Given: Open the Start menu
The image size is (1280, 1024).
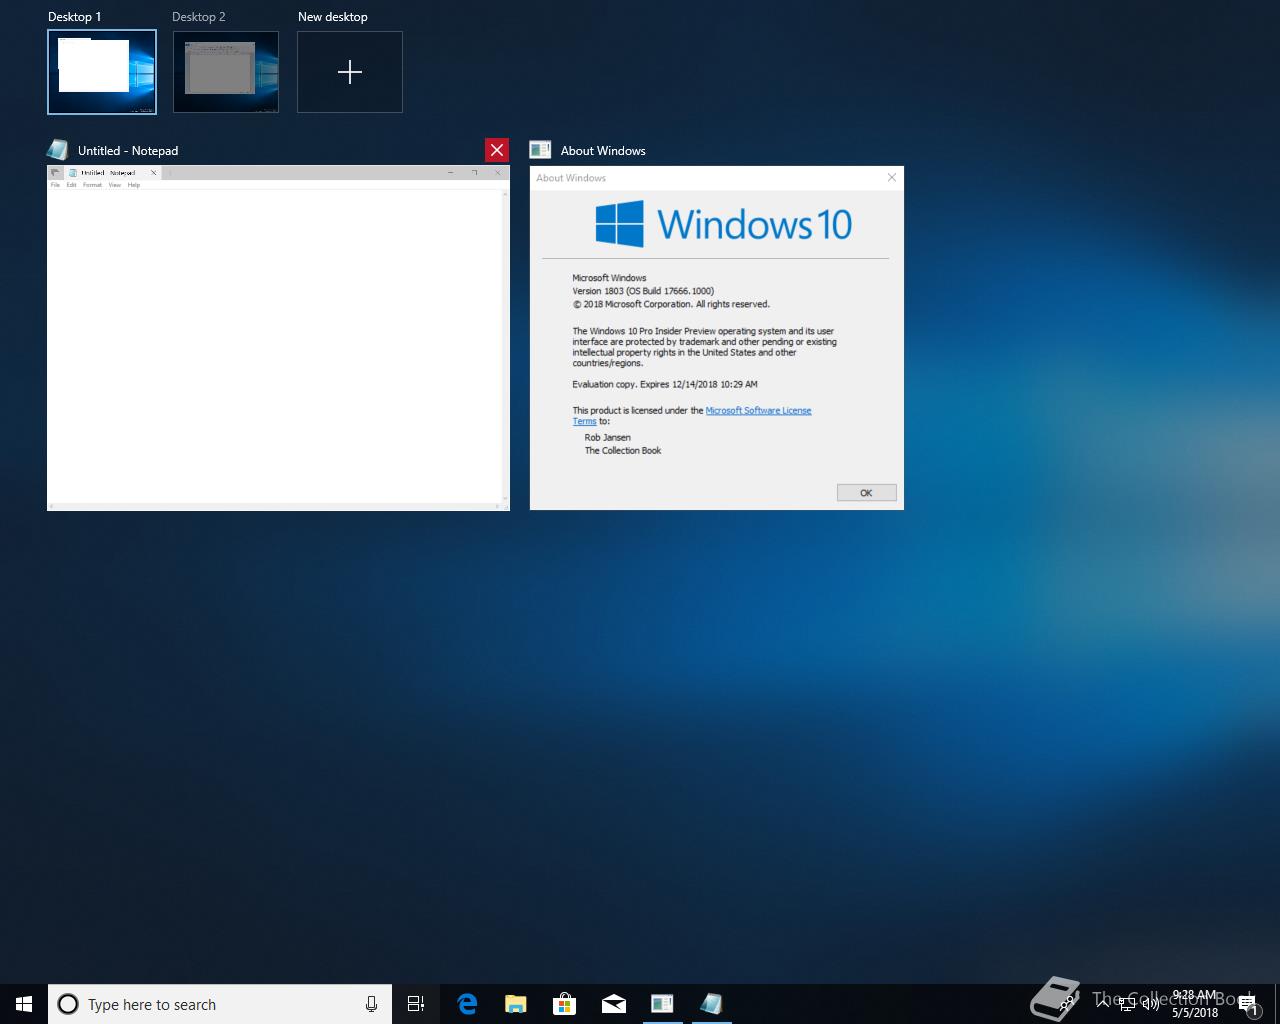Looking at the screenshot, I should click(24, 1004).
